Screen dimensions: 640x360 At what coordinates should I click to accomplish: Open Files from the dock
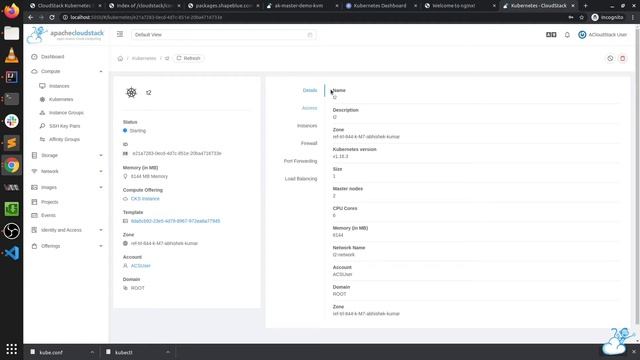point(11,33)
